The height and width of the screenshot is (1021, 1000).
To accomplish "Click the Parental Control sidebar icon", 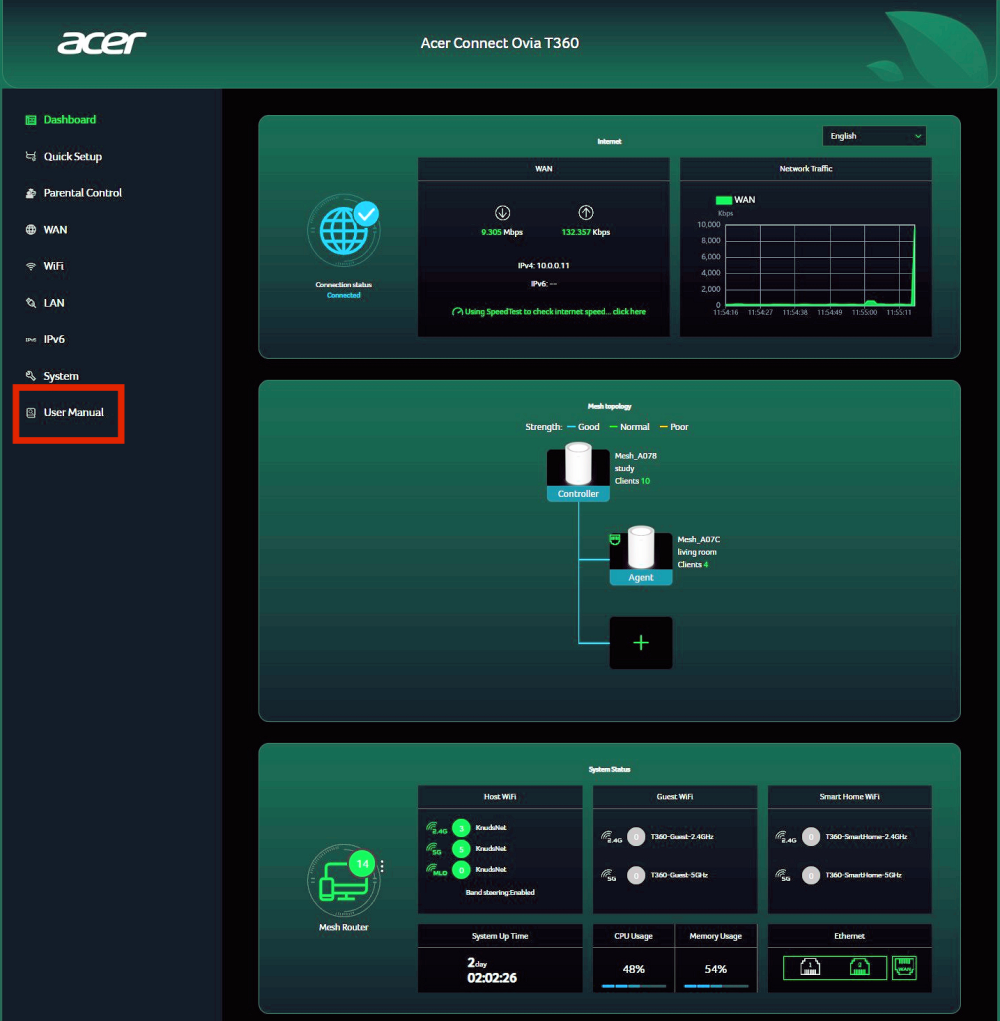I will [x=31, y=193].
